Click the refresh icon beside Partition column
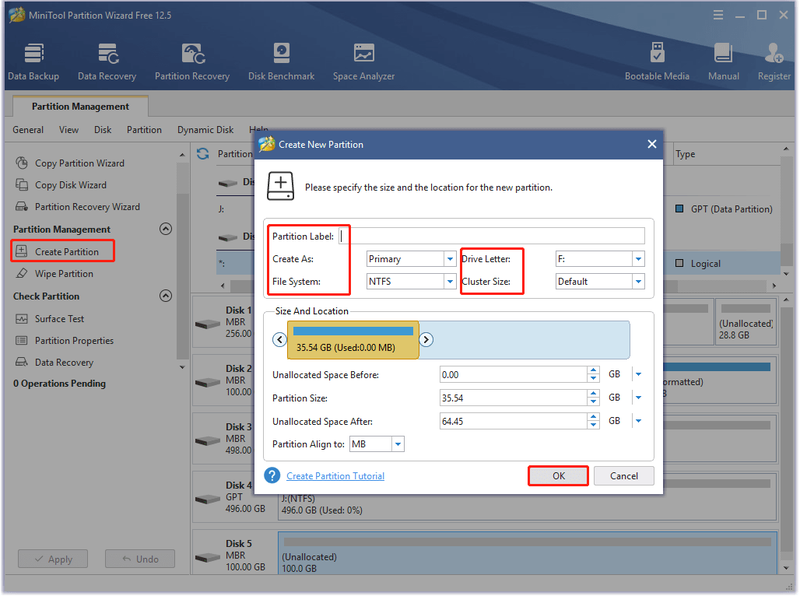800x596 pixels. pyautogui.click(x=203, y=154)
